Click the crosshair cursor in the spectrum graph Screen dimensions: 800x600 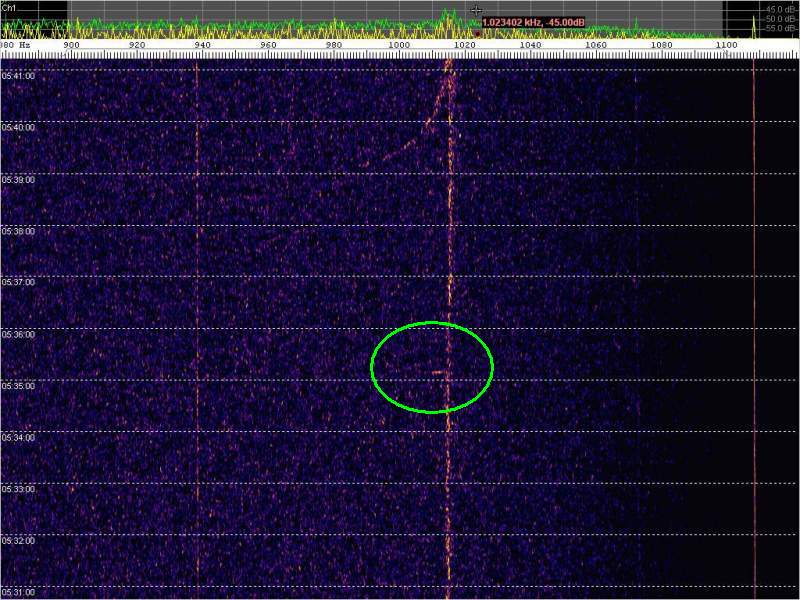[x=477, y=10]
